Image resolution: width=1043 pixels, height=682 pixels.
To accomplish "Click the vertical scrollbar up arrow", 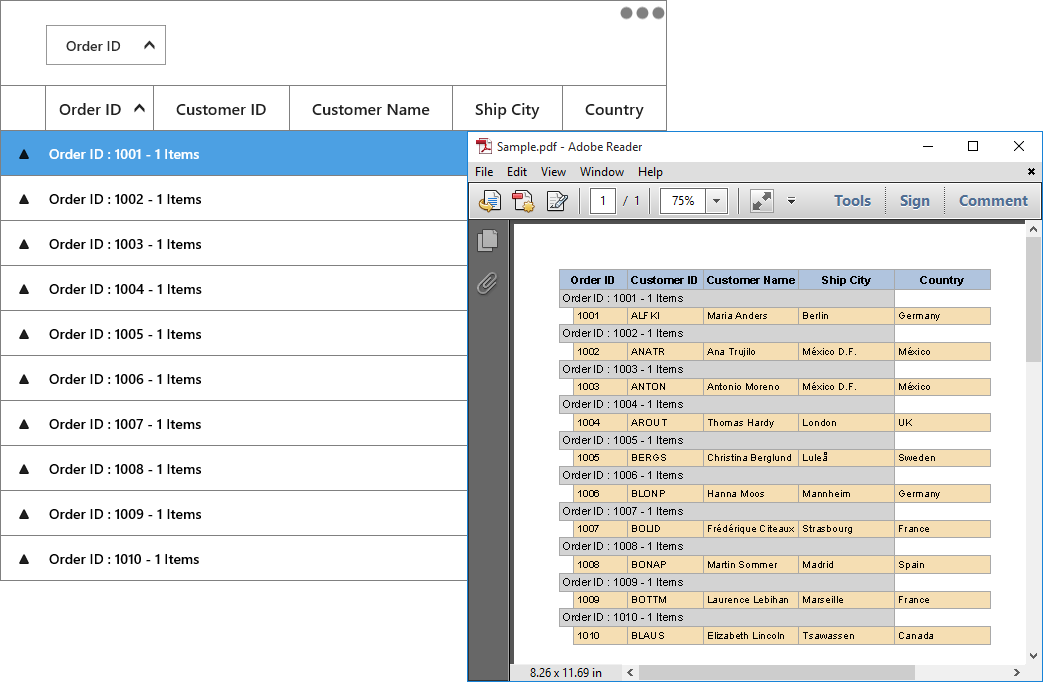I will [1033, 230].
